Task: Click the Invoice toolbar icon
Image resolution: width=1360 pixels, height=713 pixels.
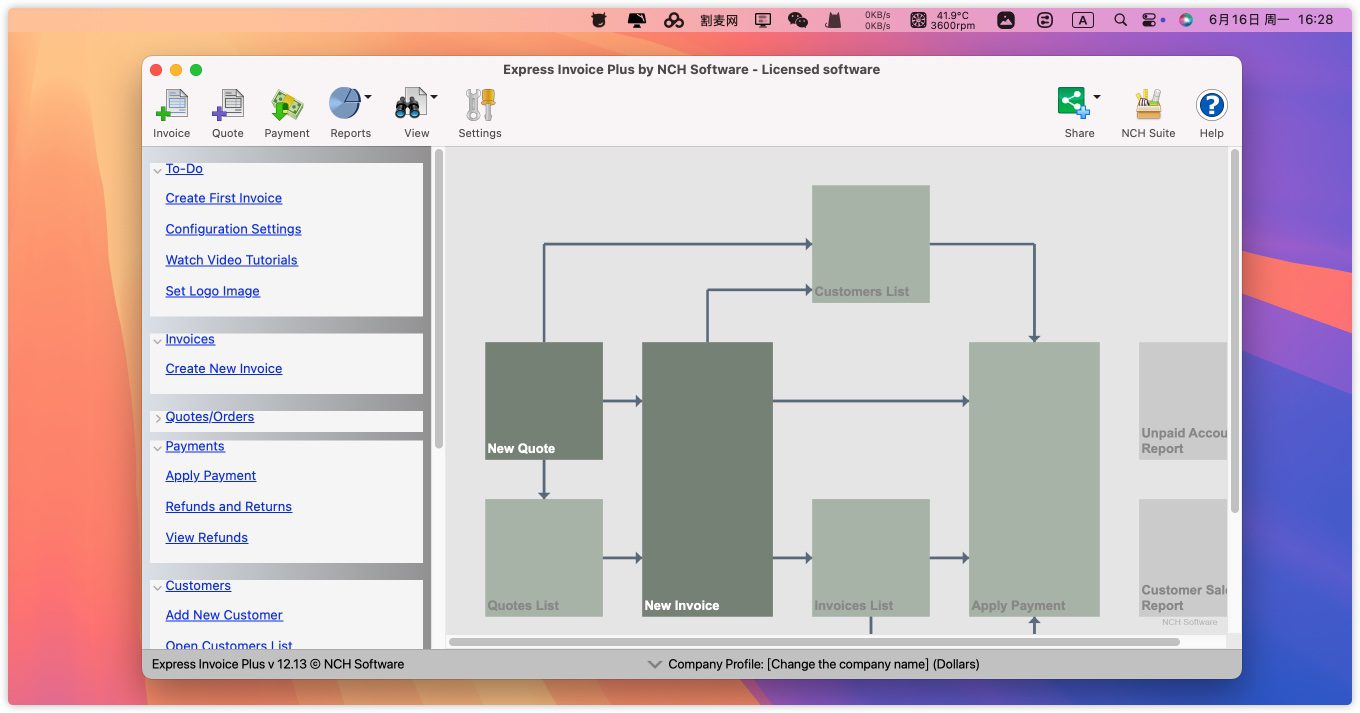Action: click(171, 106)
